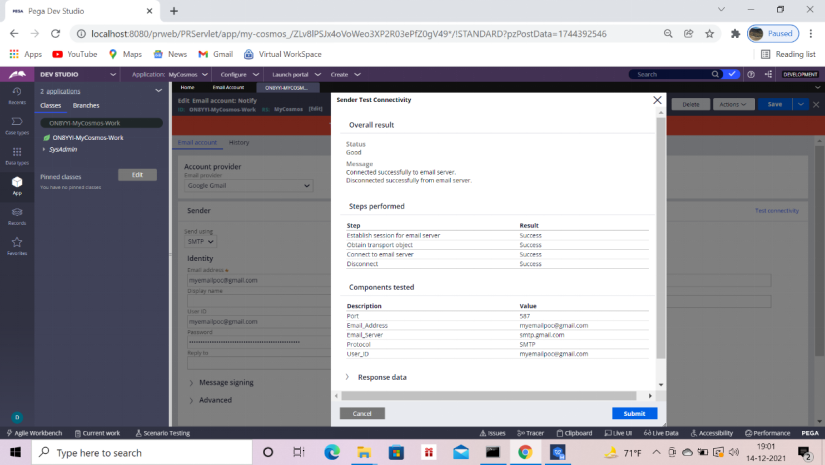Open Chrome from the Windows taskbar

(x=525, y=452)
